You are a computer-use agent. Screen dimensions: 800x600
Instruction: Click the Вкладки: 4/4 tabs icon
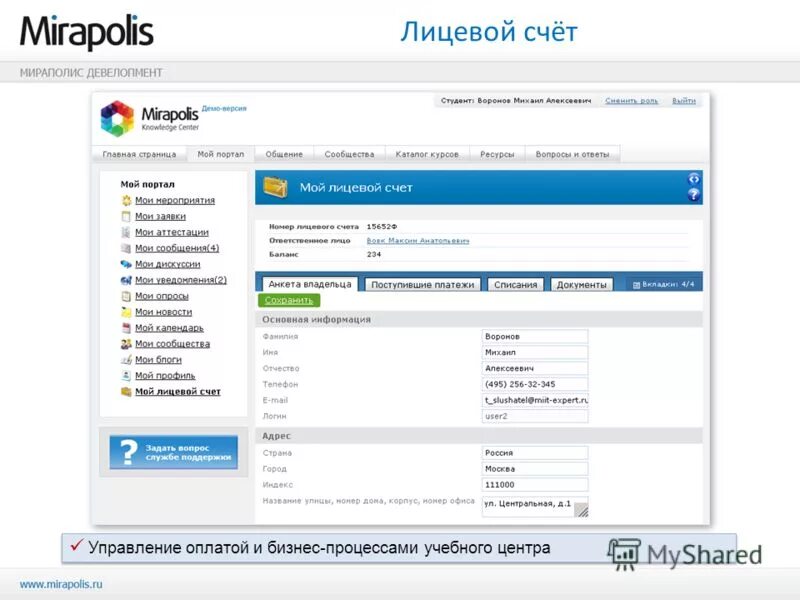point(636,285)
